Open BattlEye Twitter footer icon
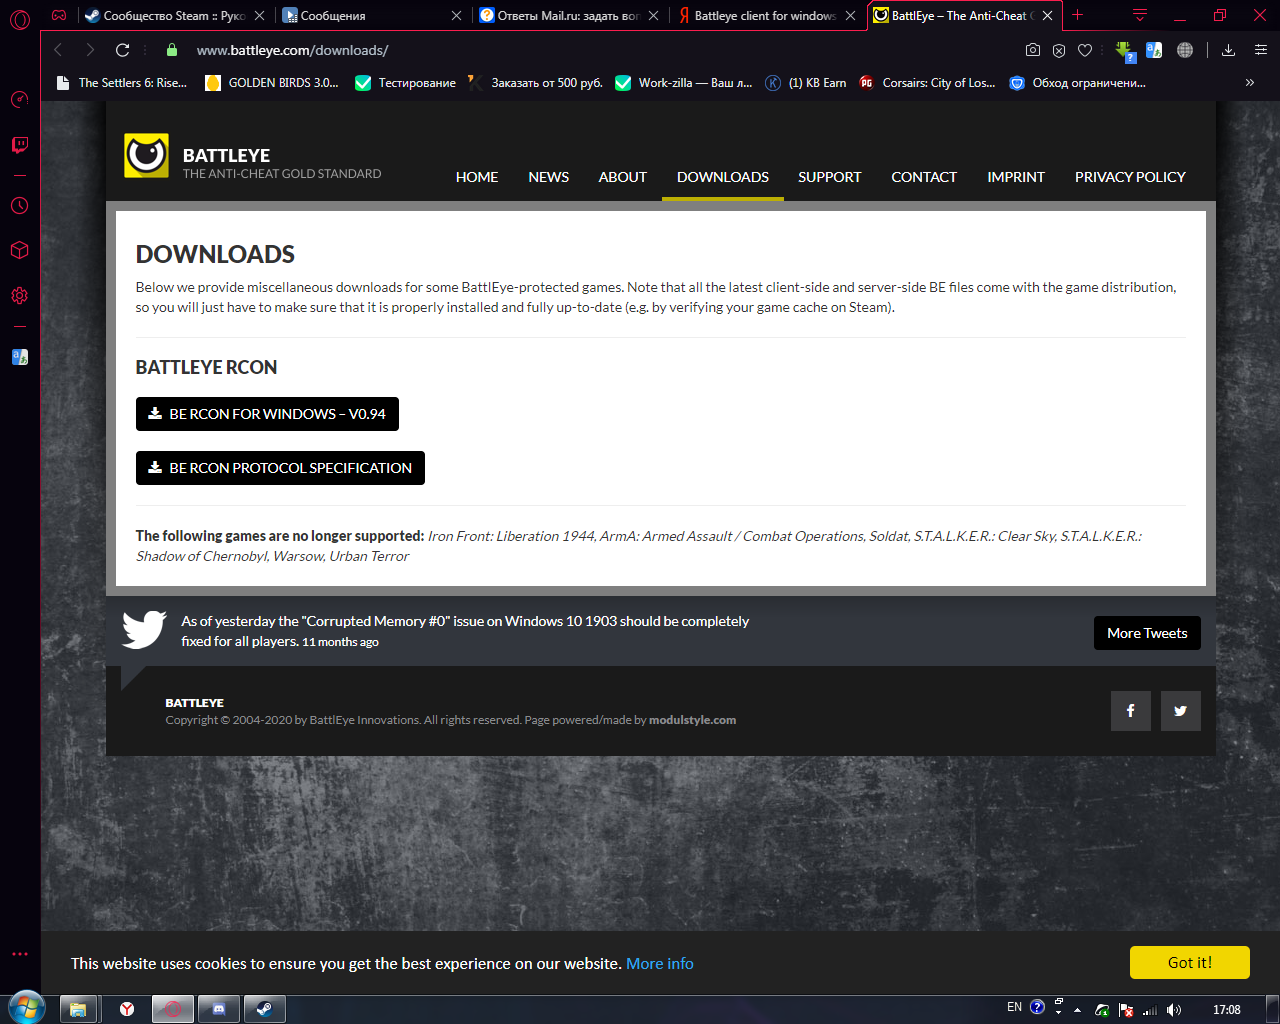The image size is (1280, 1024). click(1181, 711)
